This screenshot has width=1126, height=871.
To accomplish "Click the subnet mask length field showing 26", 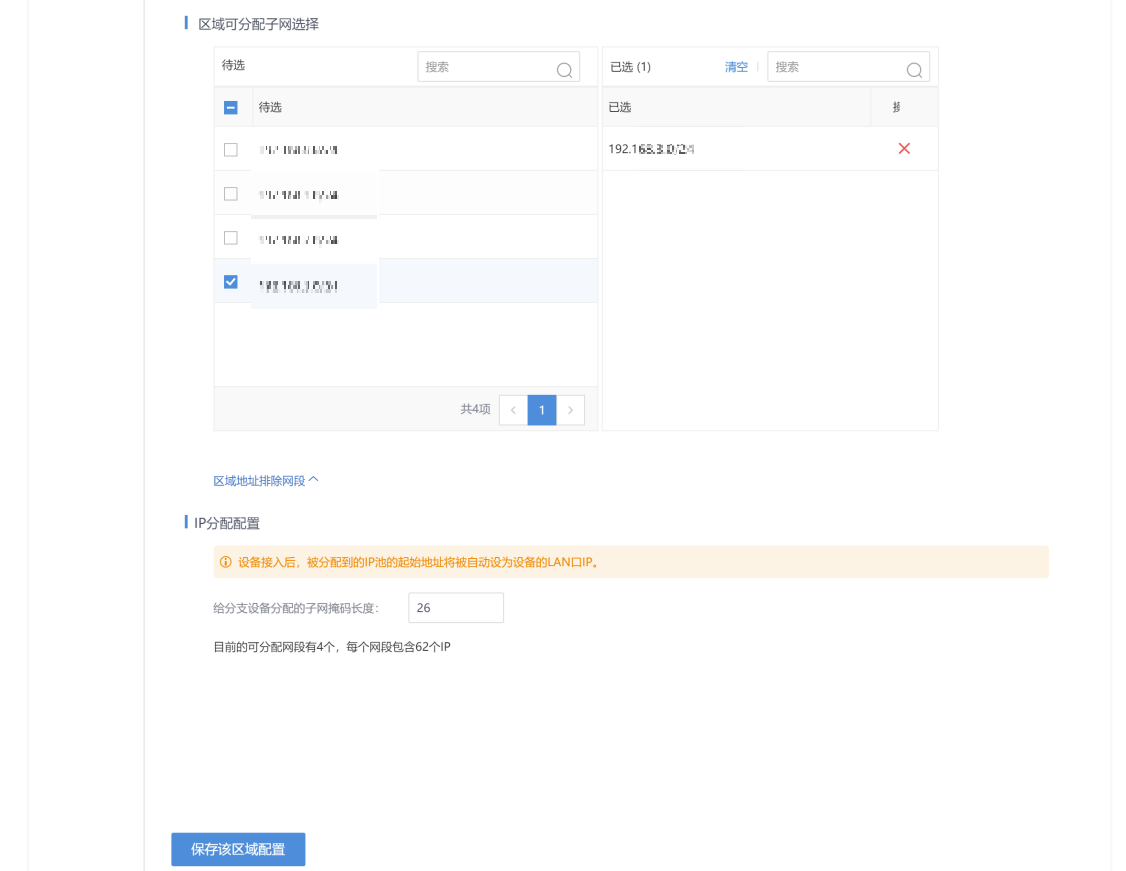I will (x=455, y=608).
